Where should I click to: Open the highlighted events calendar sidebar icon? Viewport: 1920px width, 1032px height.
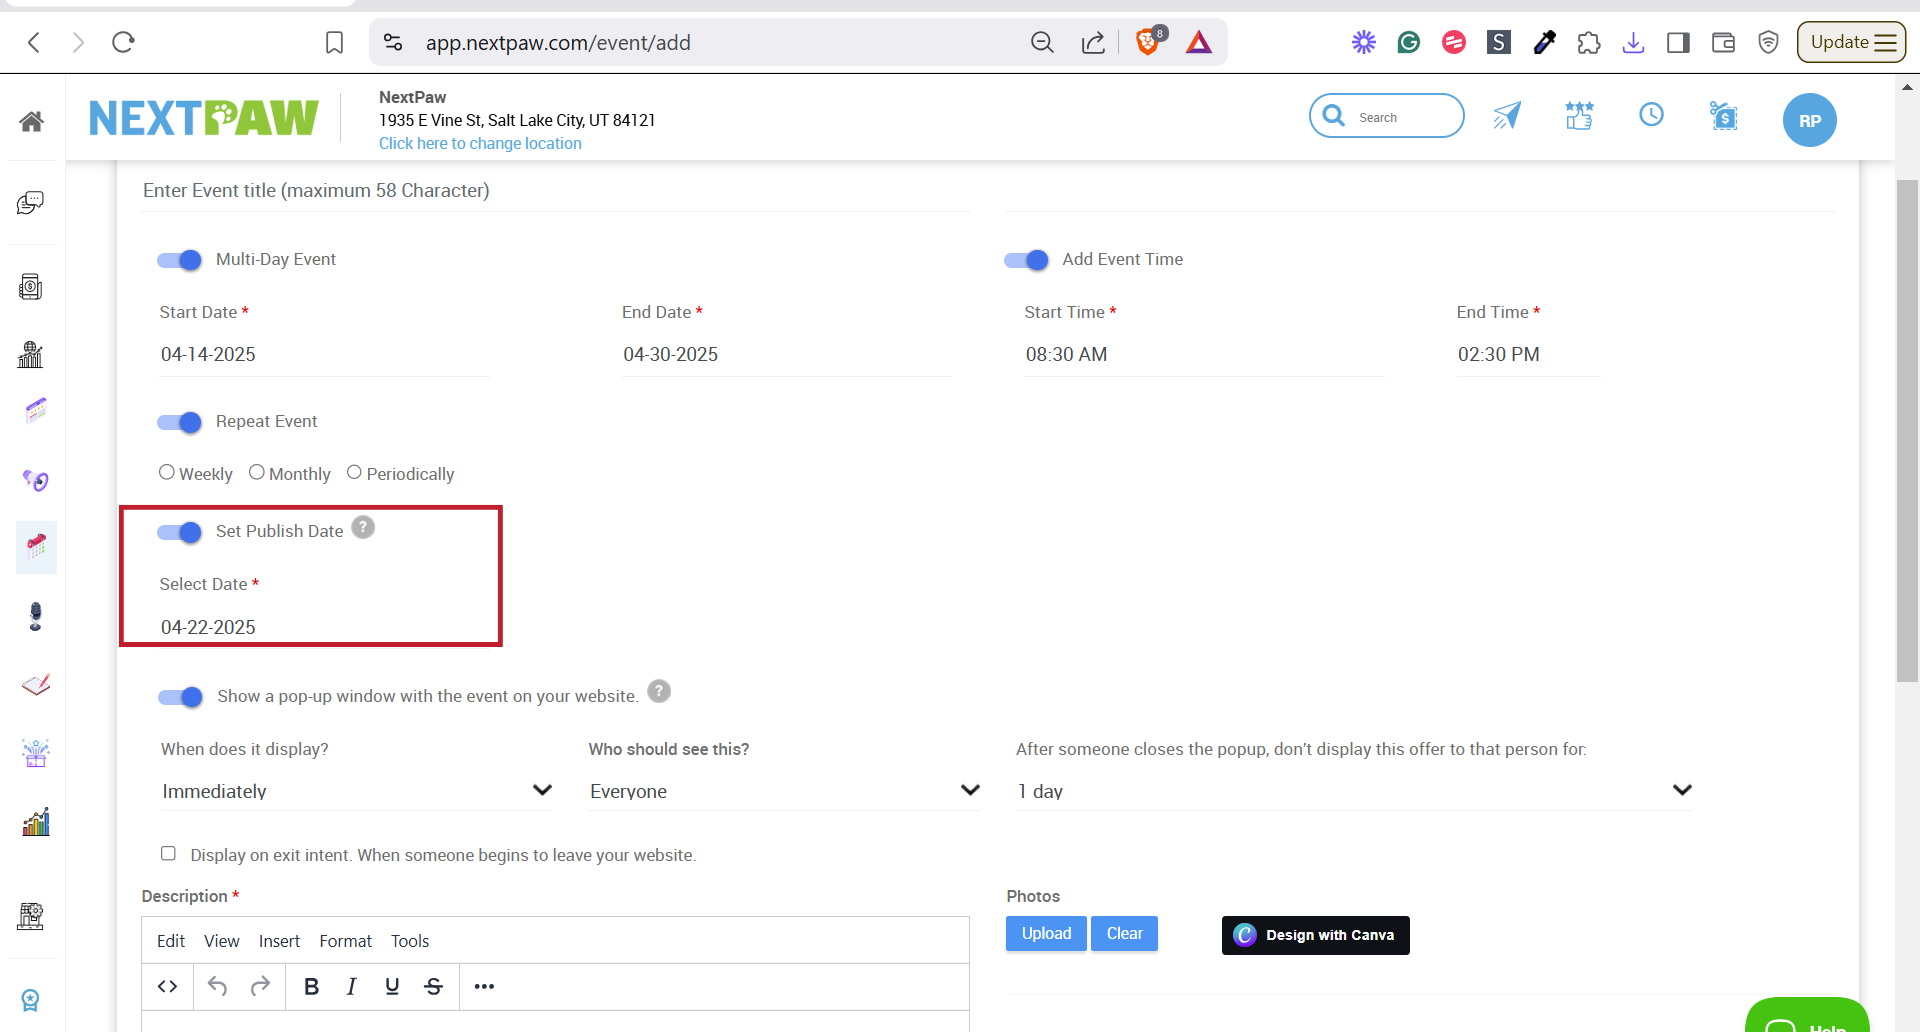click(36, 546)
